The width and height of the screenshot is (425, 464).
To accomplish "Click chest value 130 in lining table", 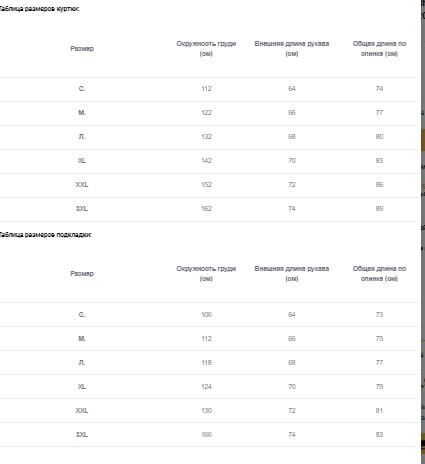I will point(206,411).
